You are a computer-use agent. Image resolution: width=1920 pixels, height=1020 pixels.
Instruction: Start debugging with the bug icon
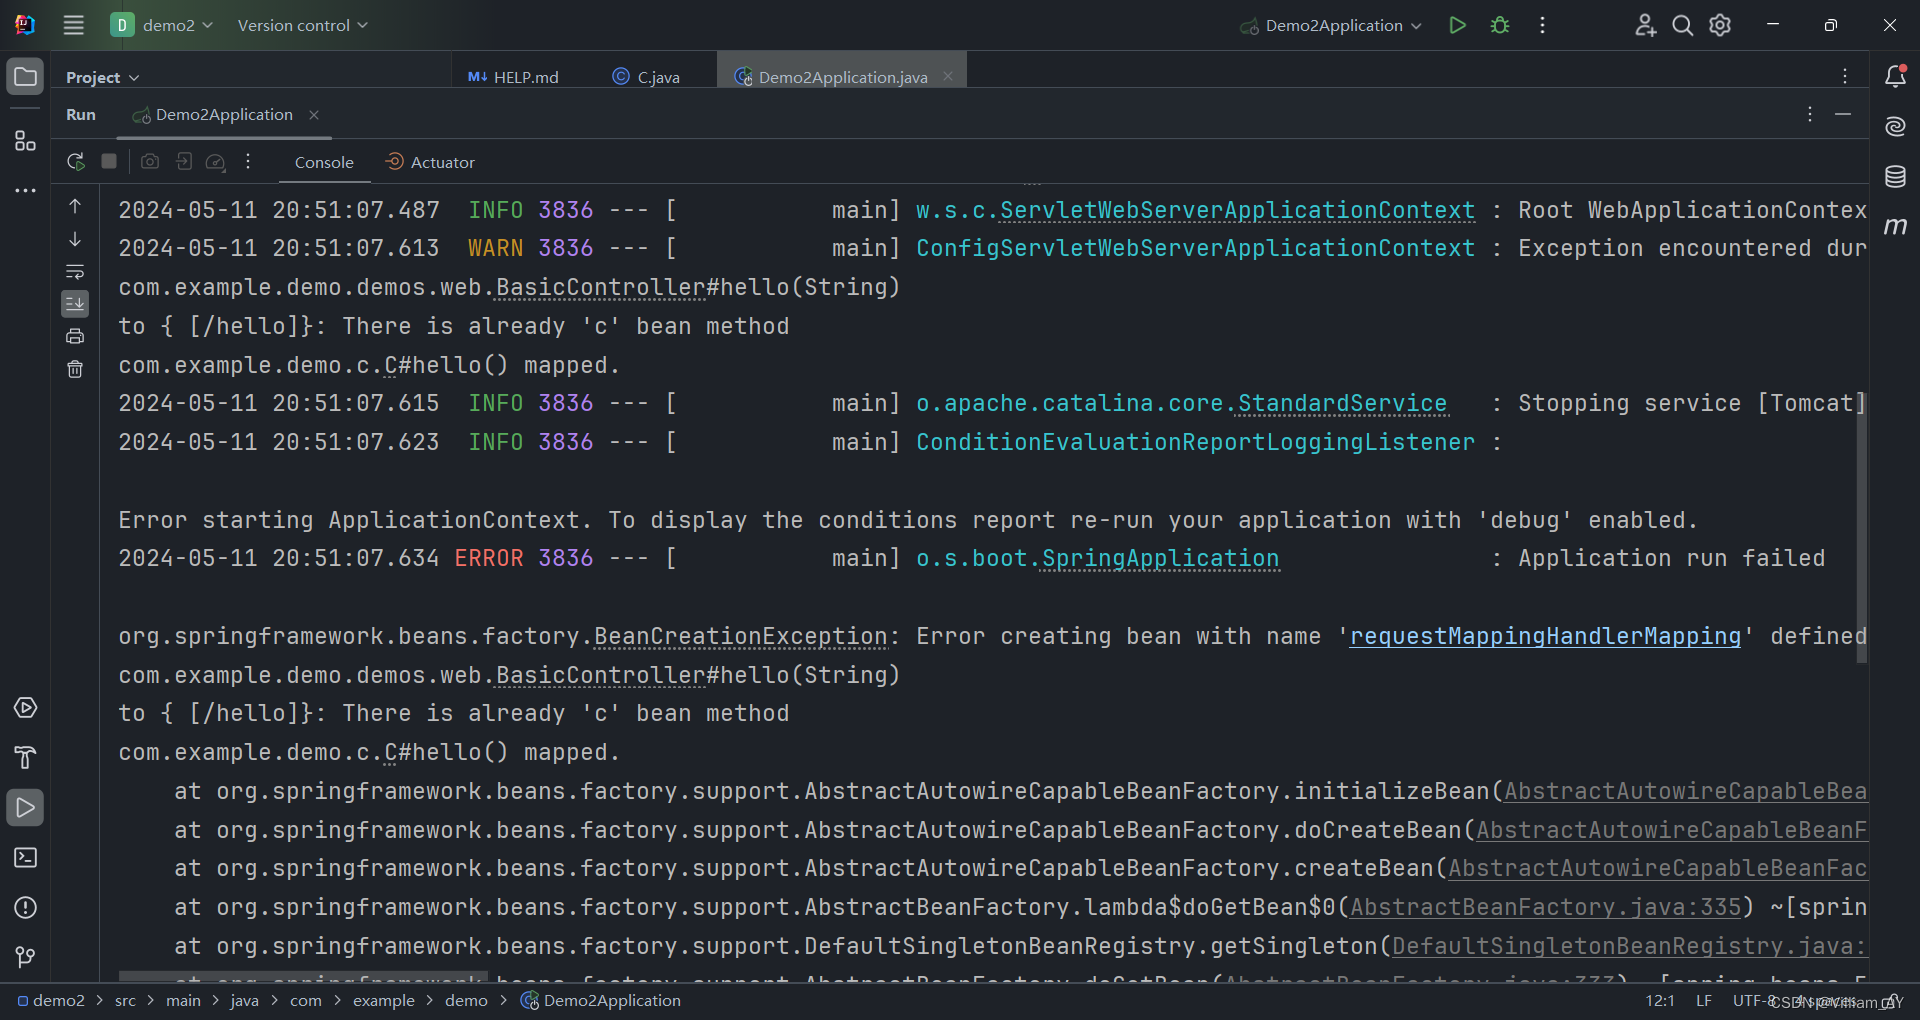click(1500, 25)
